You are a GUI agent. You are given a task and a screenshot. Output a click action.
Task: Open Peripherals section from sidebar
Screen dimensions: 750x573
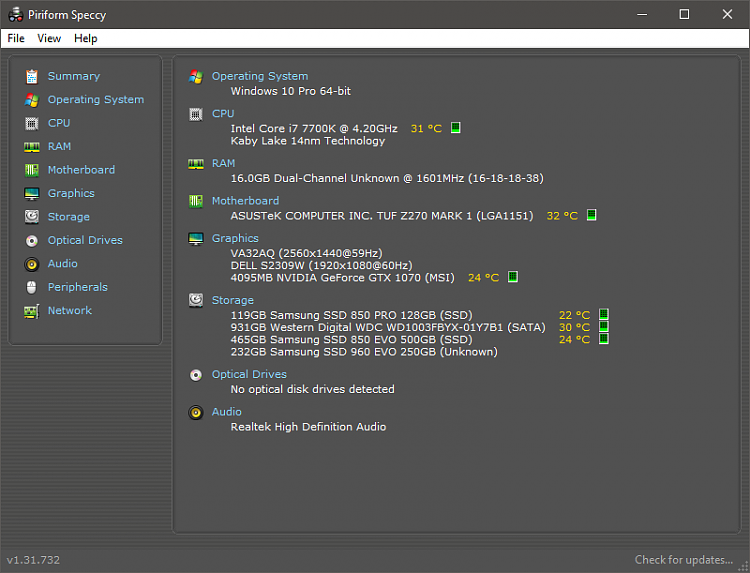[77, 287]
